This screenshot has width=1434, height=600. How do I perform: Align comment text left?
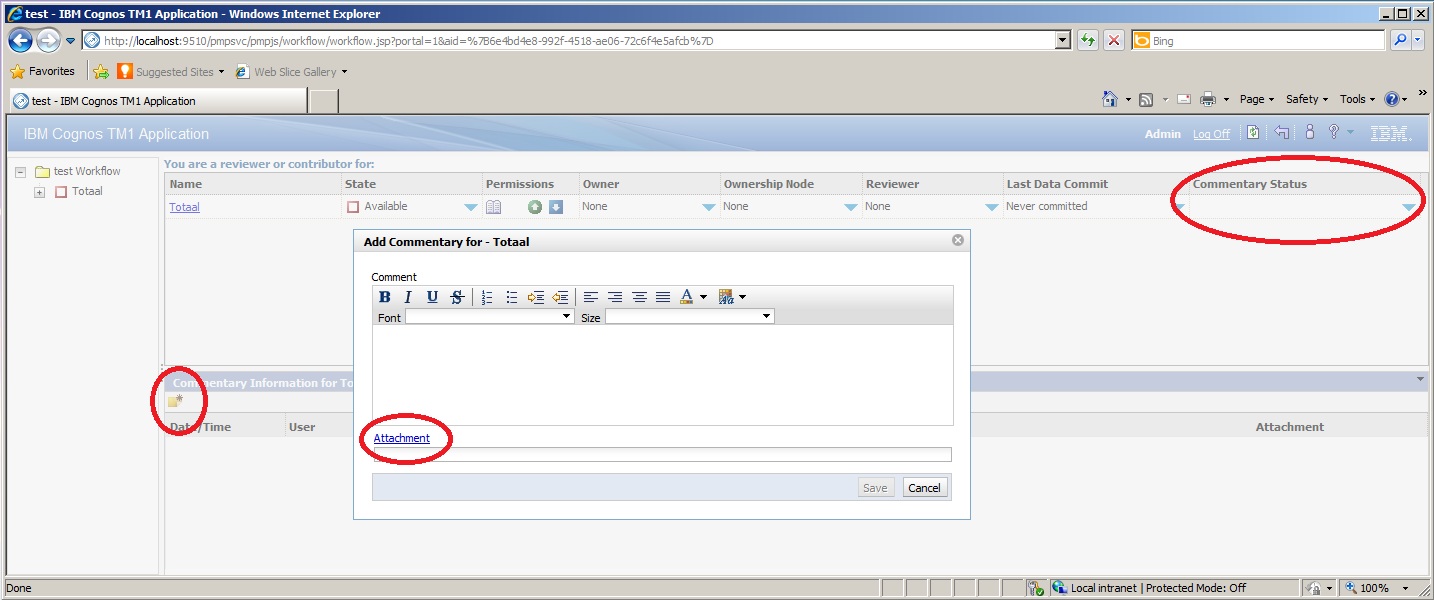(591, 297)
